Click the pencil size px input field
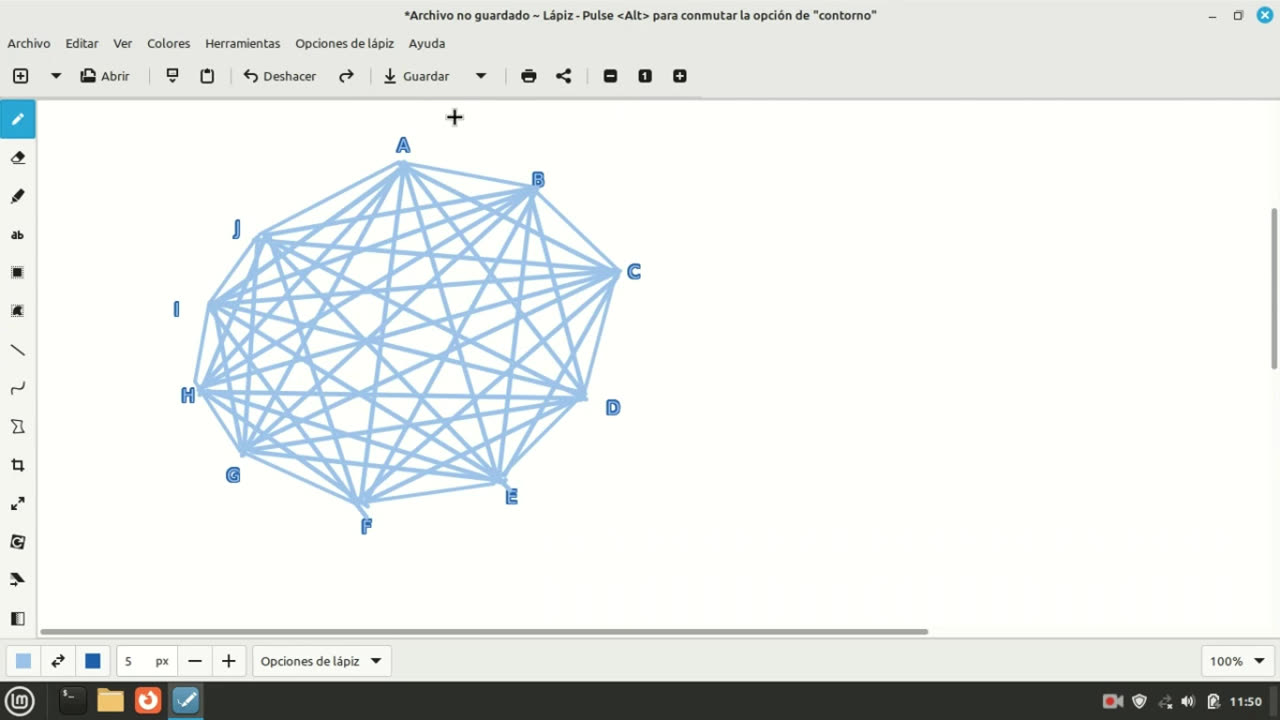This screenshot has height=720, width=1280. (x=146, y=661)
